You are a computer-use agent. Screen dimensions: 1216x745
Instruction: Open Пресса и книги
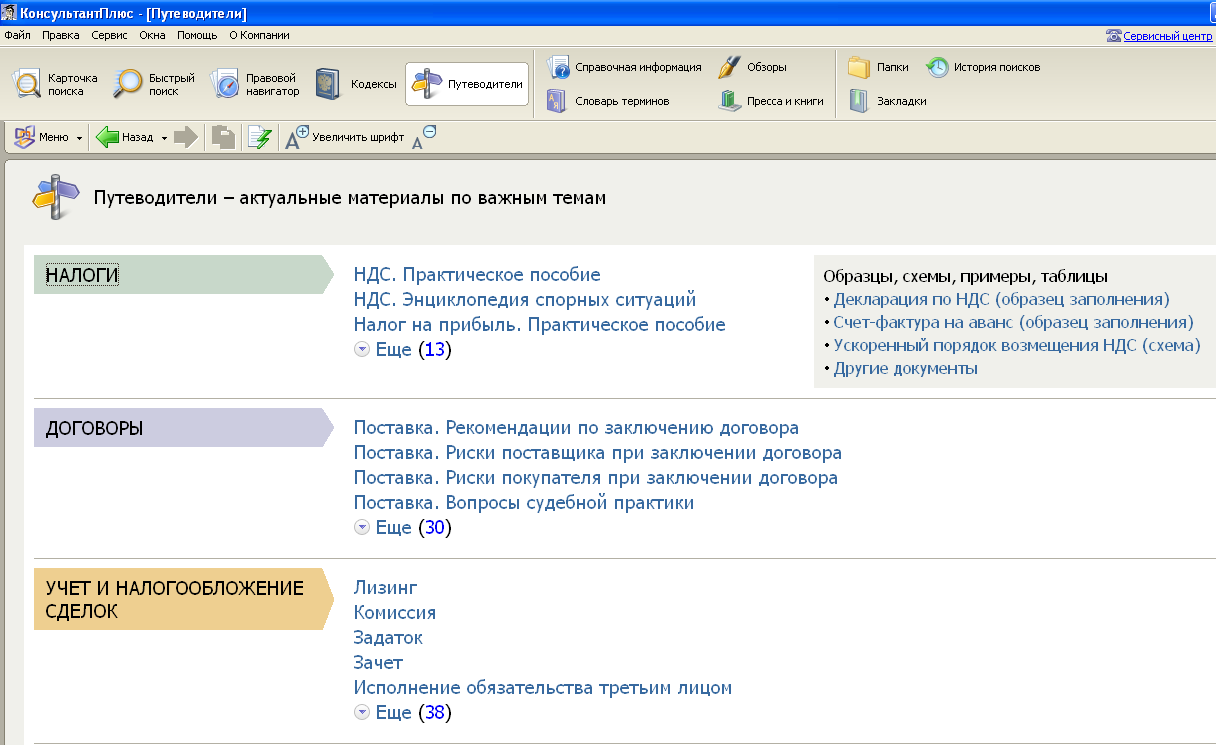(771, 101)
